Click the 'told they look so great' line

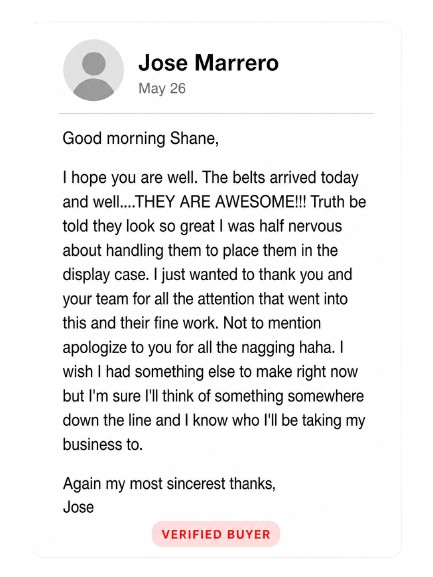tap(202, 226)
